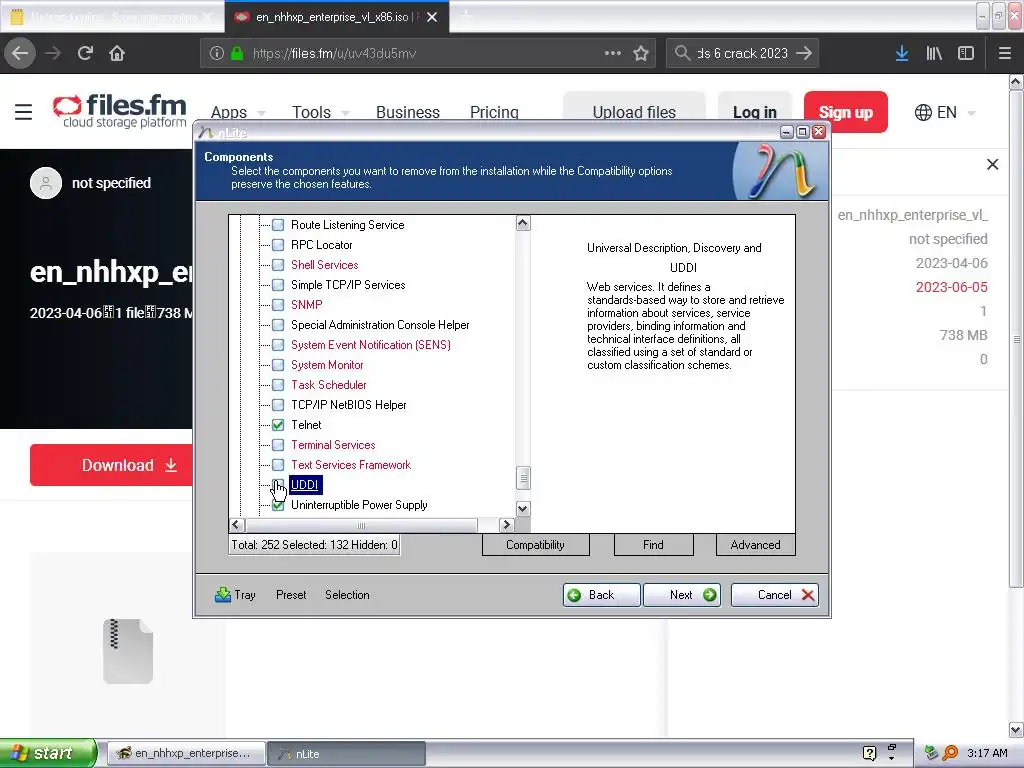Toggle Terminal Services checkbox

point(278,445)
